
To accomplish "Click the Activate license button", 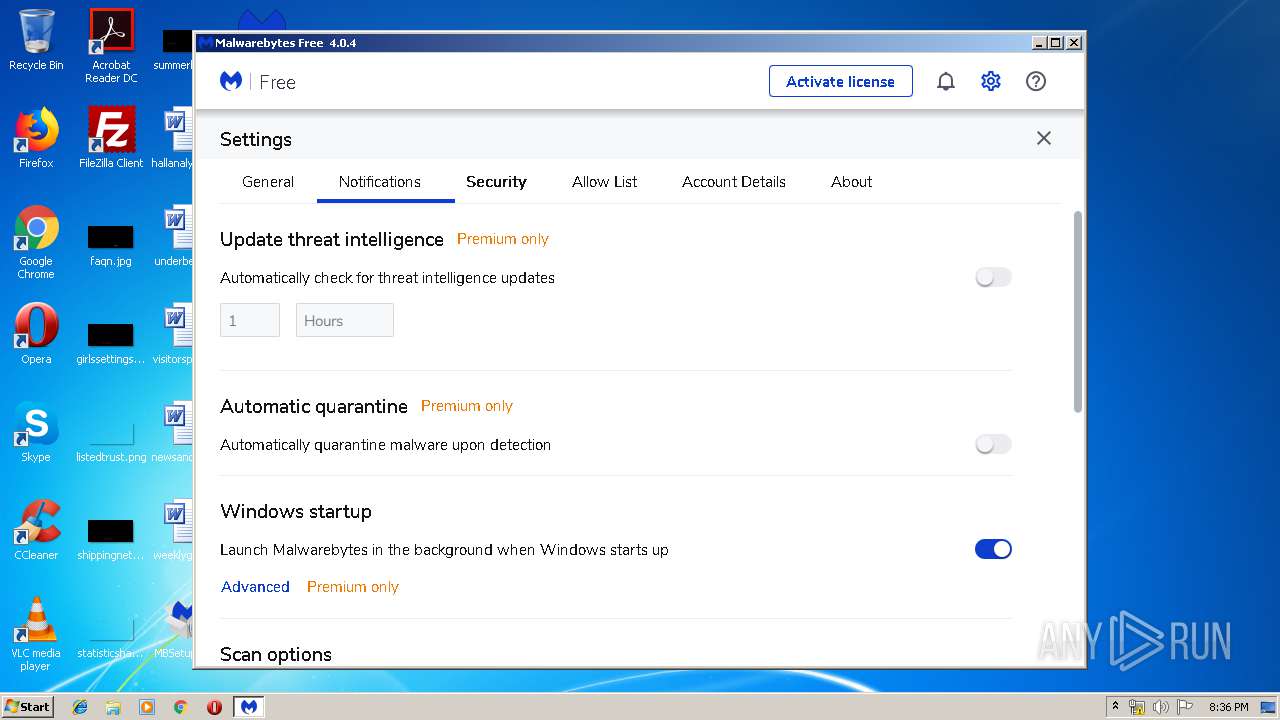I will (841, 82).
